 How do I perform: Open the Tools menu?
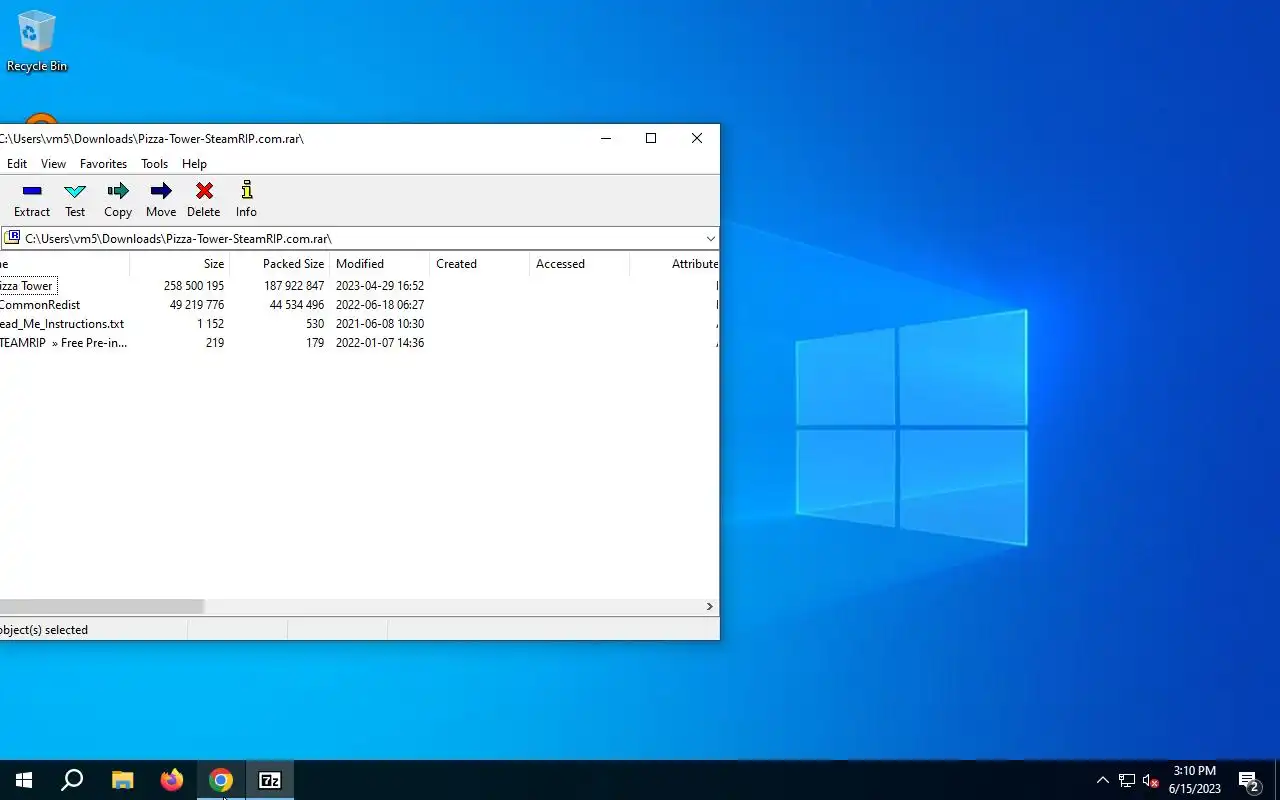click(154, 164)
